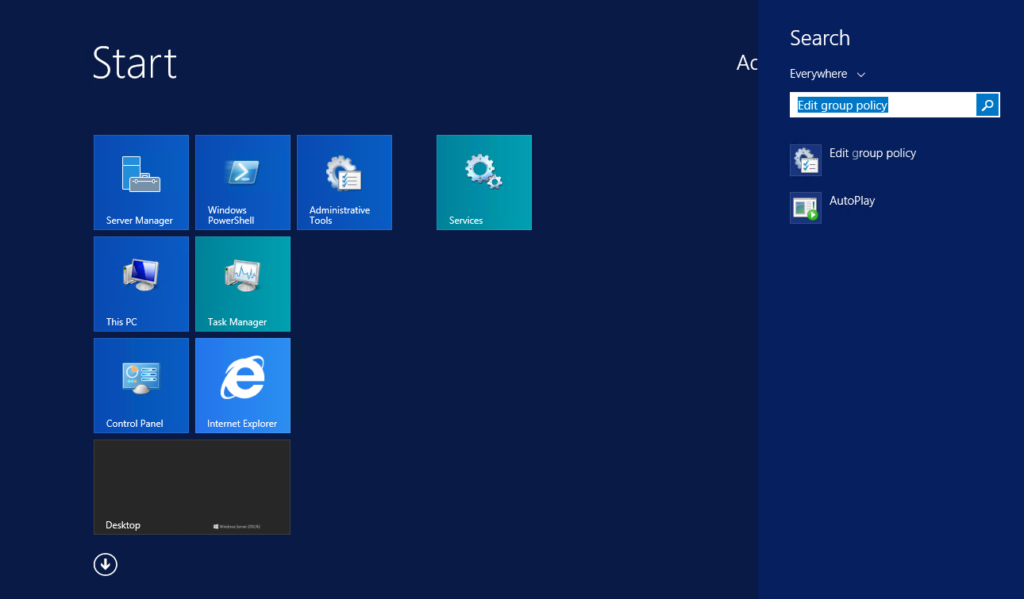This screenshot has height=599, width=1024.
Task: Click the Edit group policy result icon
Action: (x=806, y=160)
